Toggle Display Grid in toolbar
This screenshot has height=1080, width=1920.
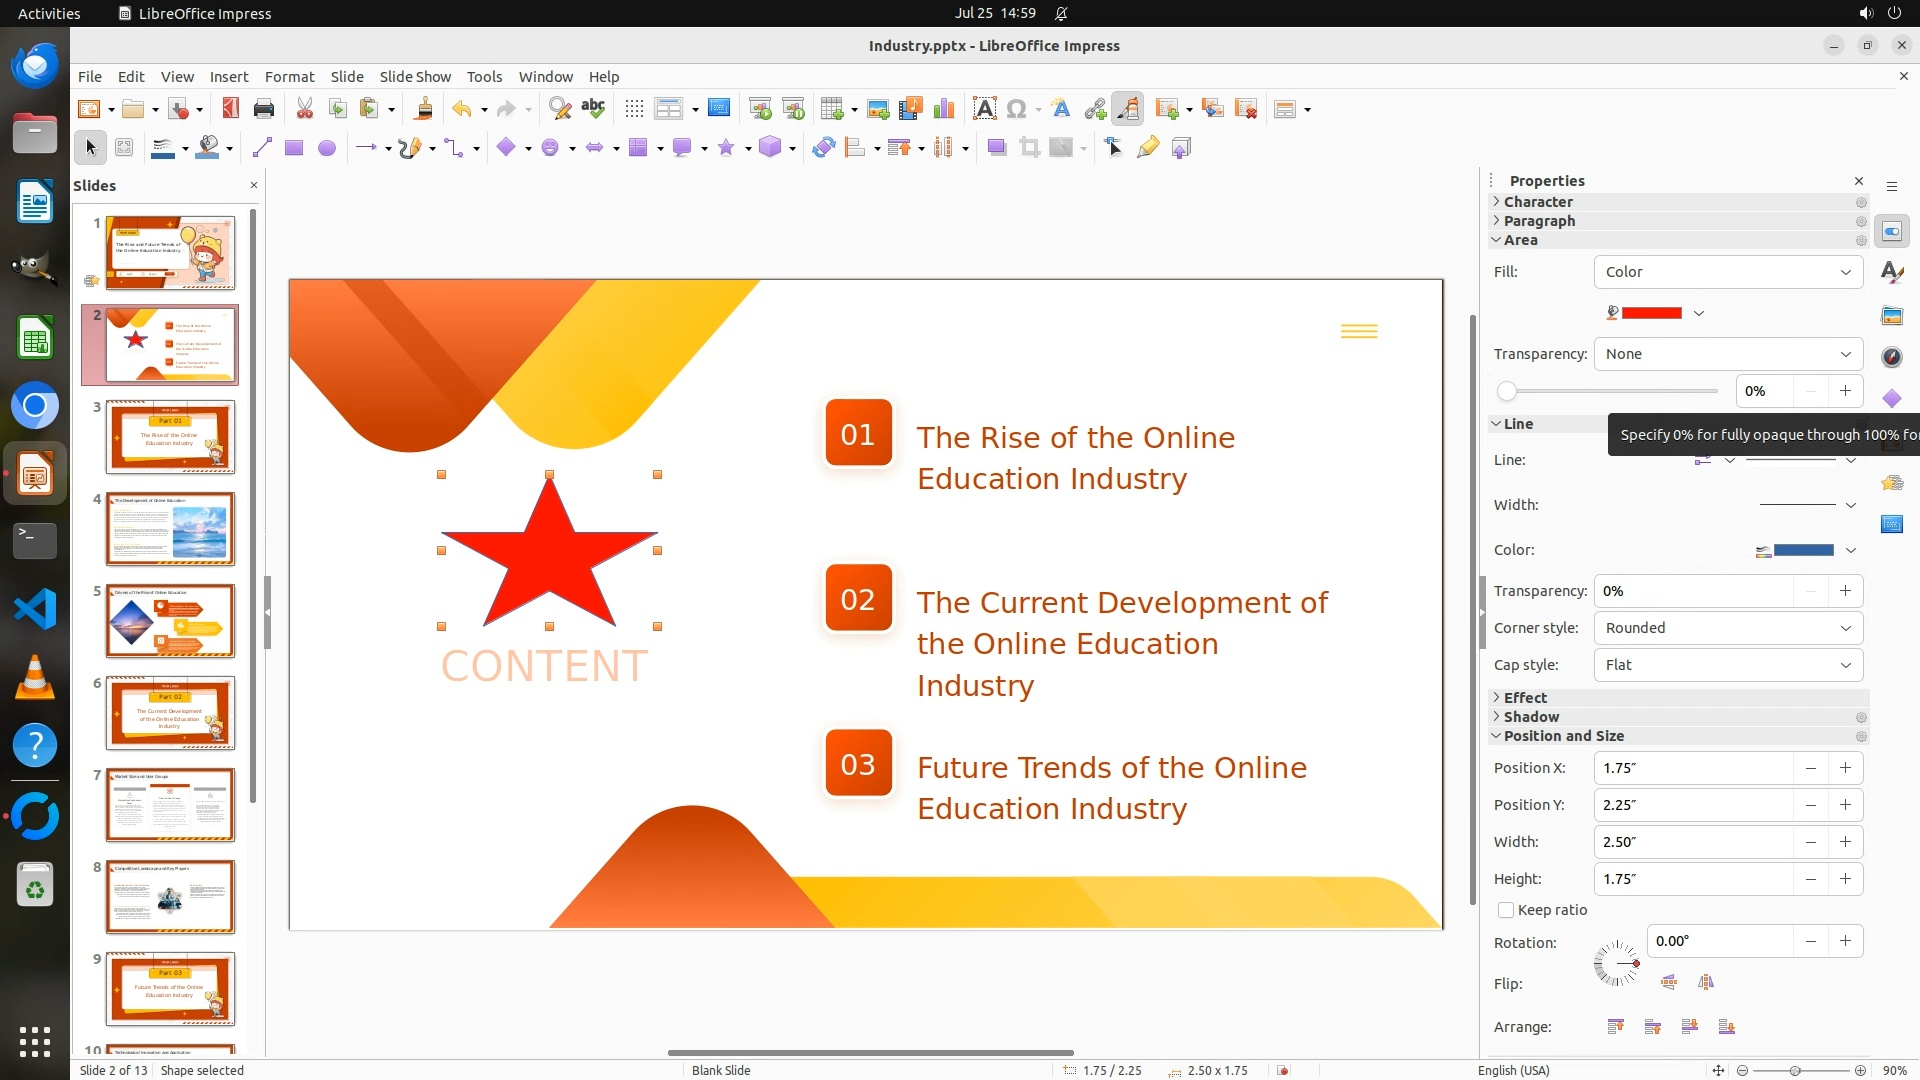pos(633,109)
